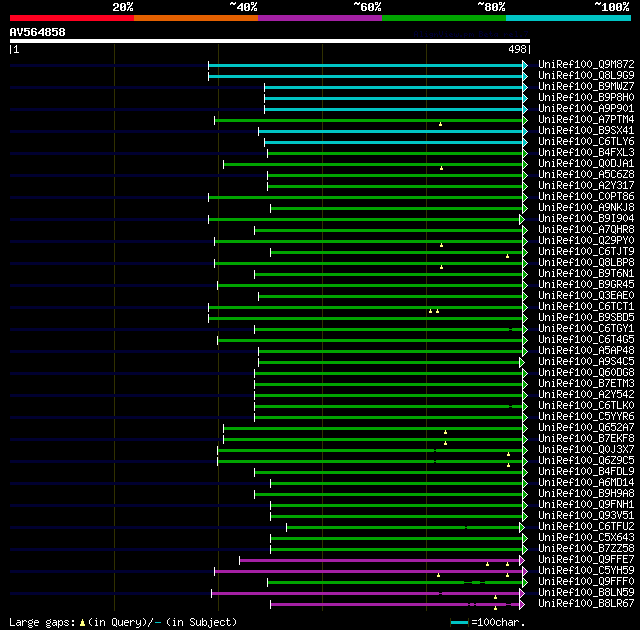Open UniRef100_A2Y317 entry
640x630 pixels.
pyautogui.click(x=586, y=186)
